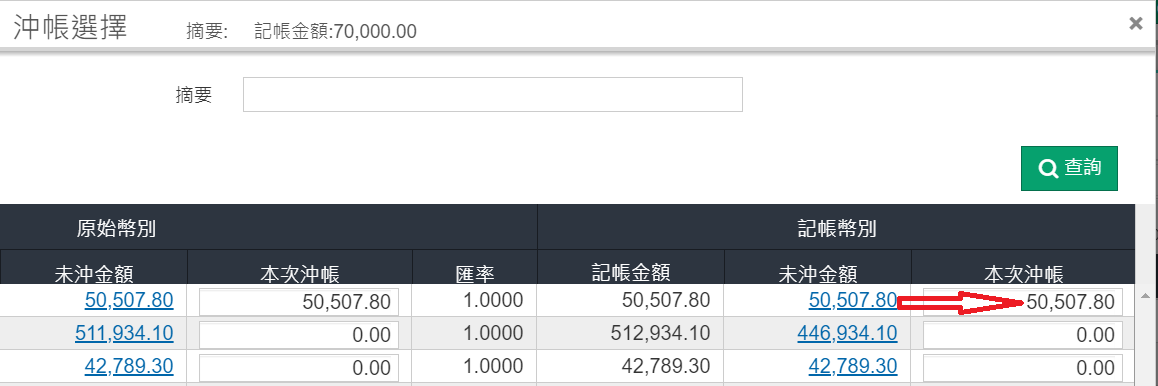Screen dimensions: 1158x386
Task: Click the 記帳幣別 group header
Action: tap(837, 228)
